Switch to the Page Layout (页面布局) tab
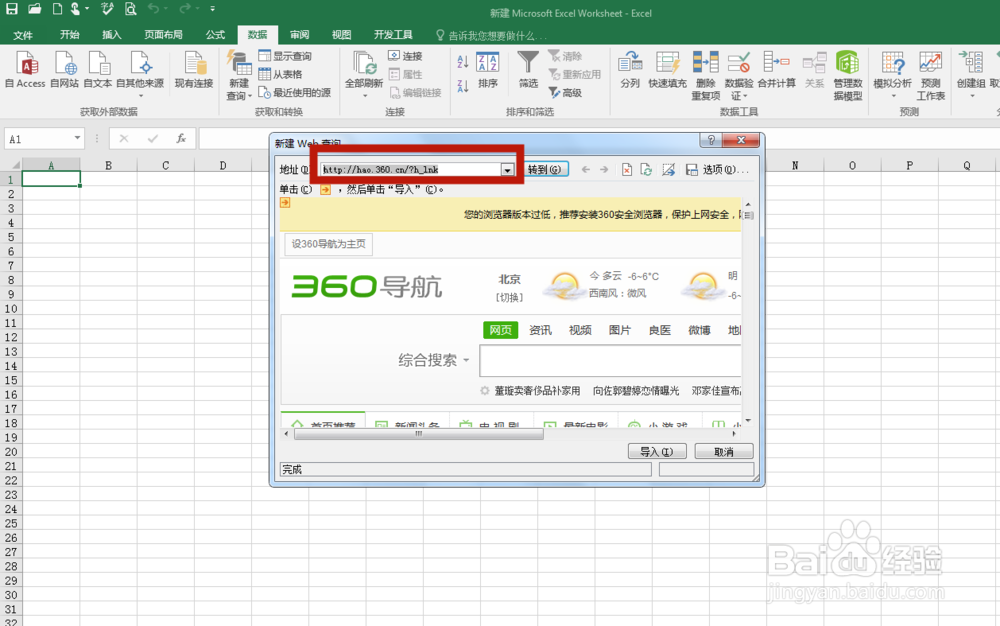Screen dimensions: 1000x626 tap(163, 35)
